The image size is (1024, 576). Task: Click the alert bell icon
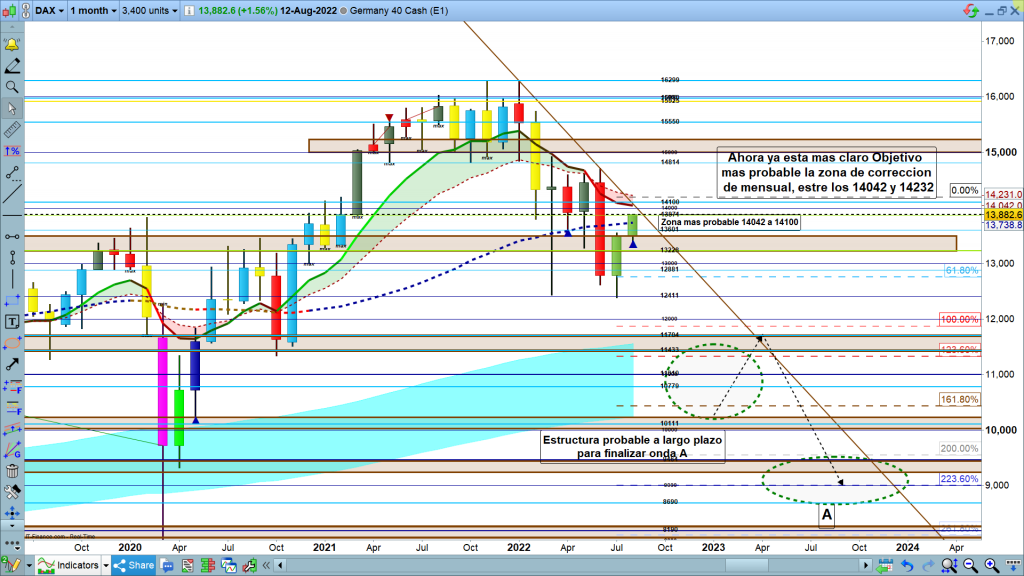tap(12, 46)
